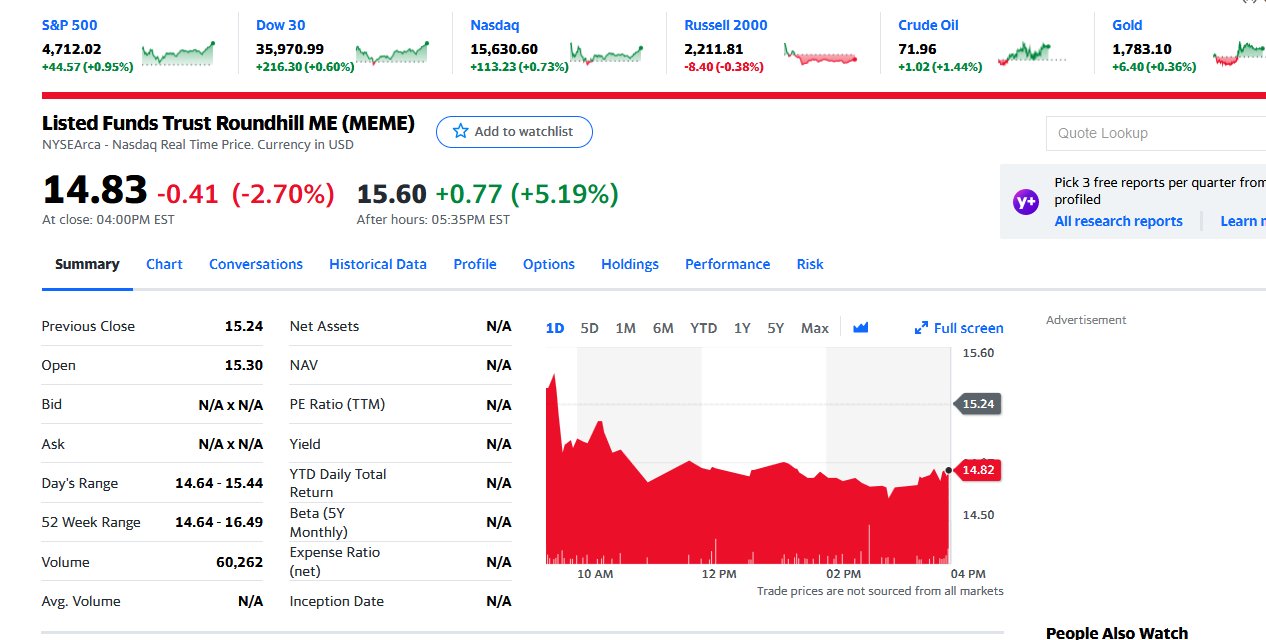Screen dimensions: 1266x640
Task: Click the fund title Listed Funds Trust Roundhill ME (MEME)
Action: [x=228, y=123]
